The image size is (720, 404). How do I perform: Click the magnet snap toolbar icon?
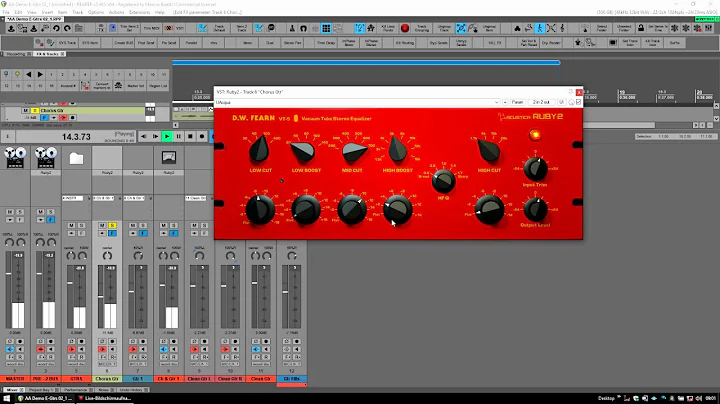pos(304,28)
